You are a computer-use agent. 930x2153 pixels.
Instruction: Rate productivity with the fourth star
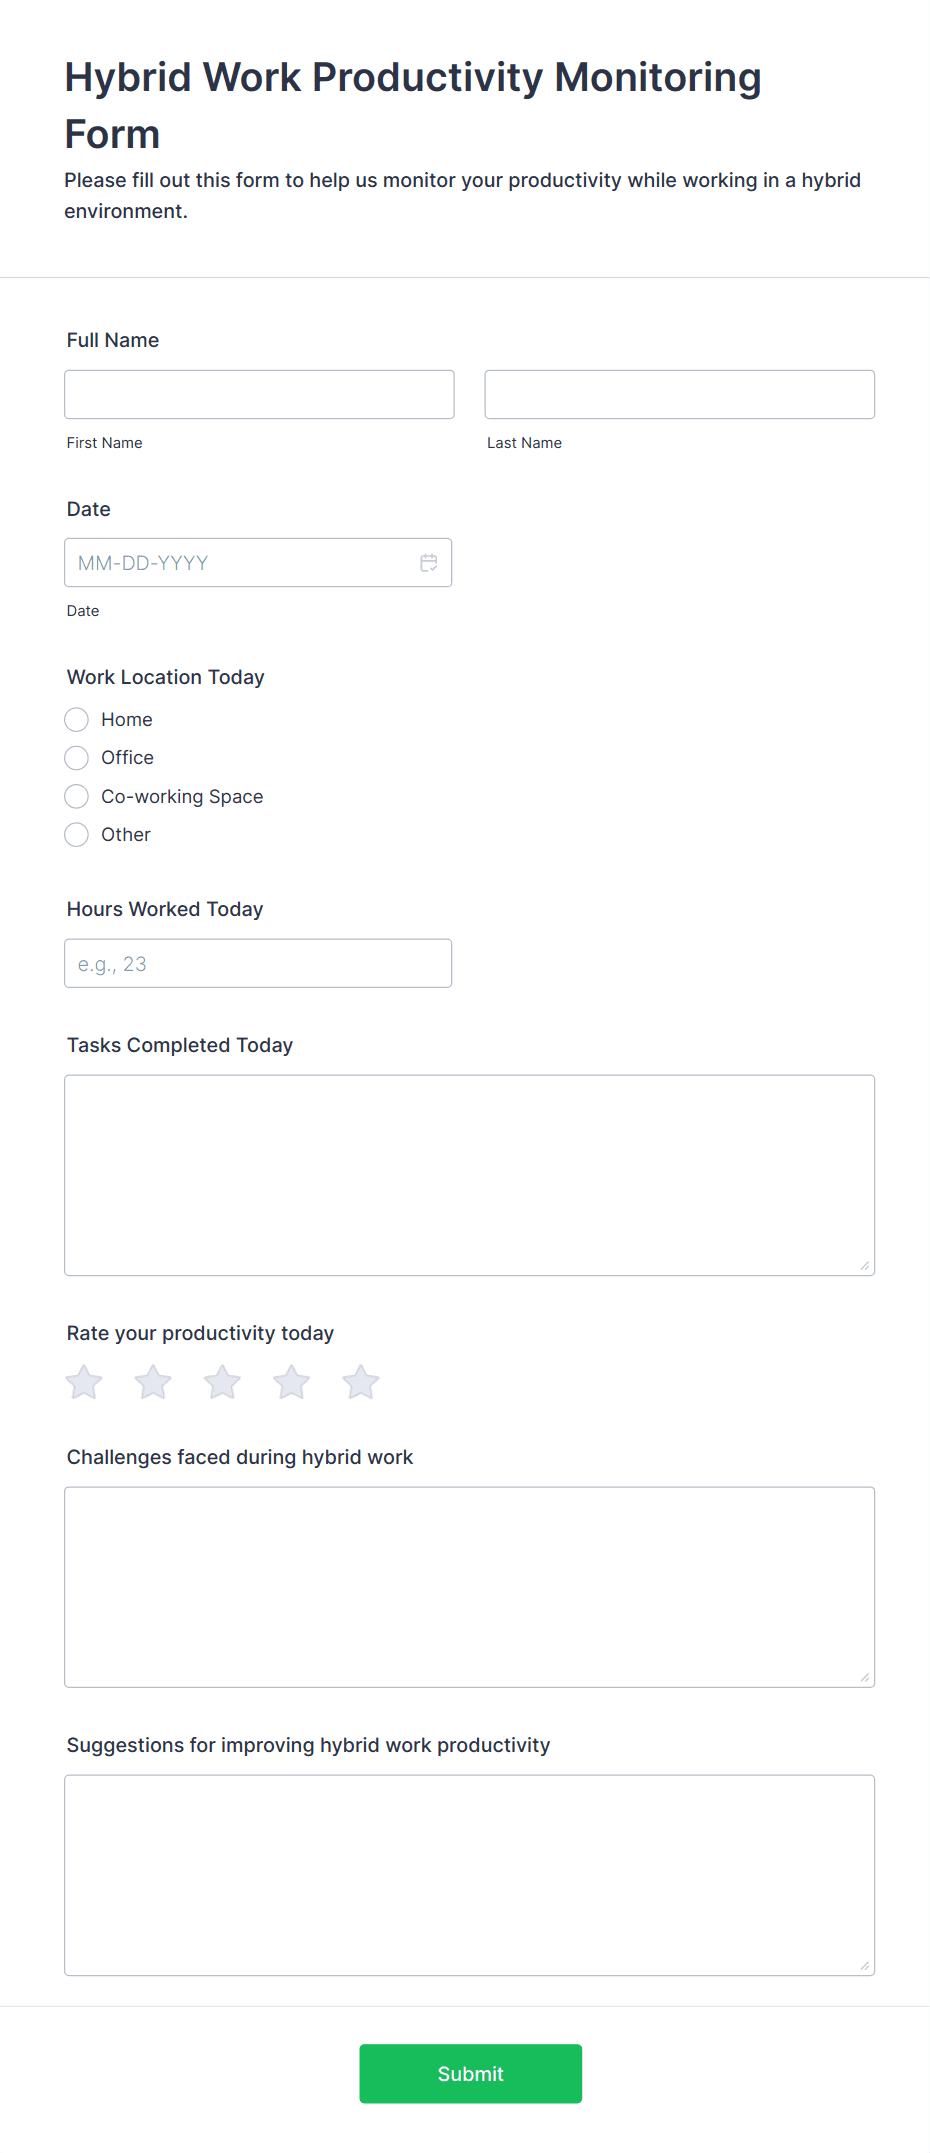tap(292, 1382)
